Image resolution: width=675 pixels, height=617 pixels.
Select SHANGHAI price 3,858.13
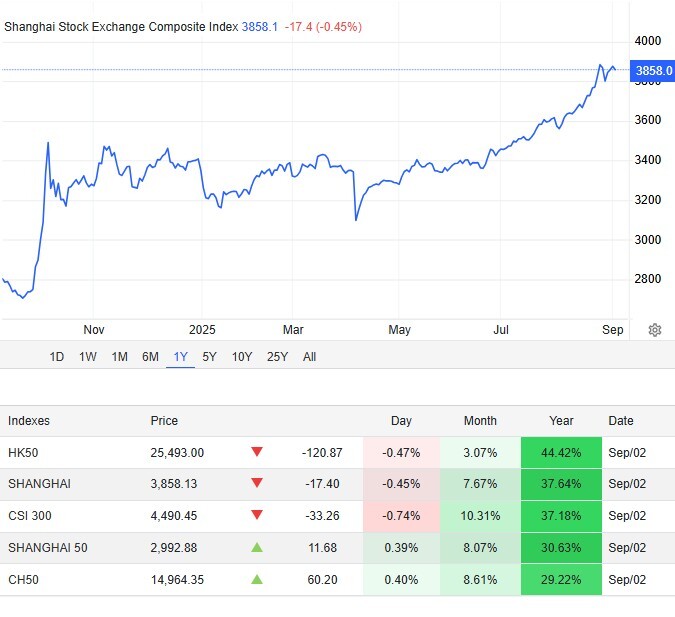click(173, 484)
